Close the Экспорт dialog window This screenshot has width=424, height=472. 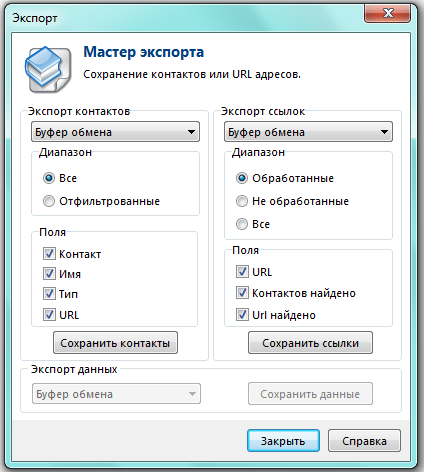coord(387,14)
